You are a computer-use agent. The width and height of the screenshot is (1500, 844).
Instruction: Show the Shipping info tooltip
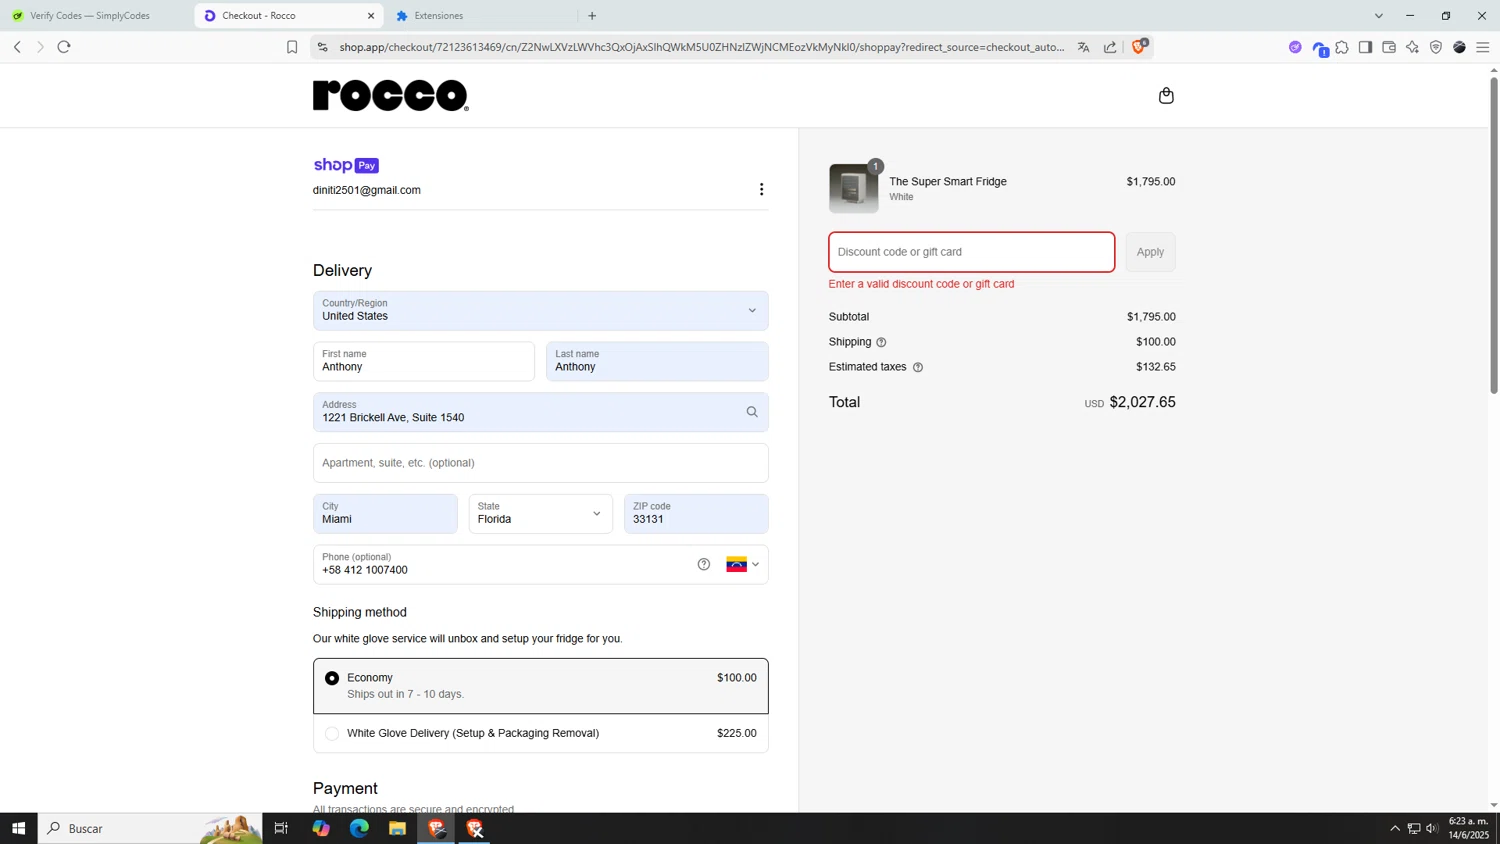point(881,342)
